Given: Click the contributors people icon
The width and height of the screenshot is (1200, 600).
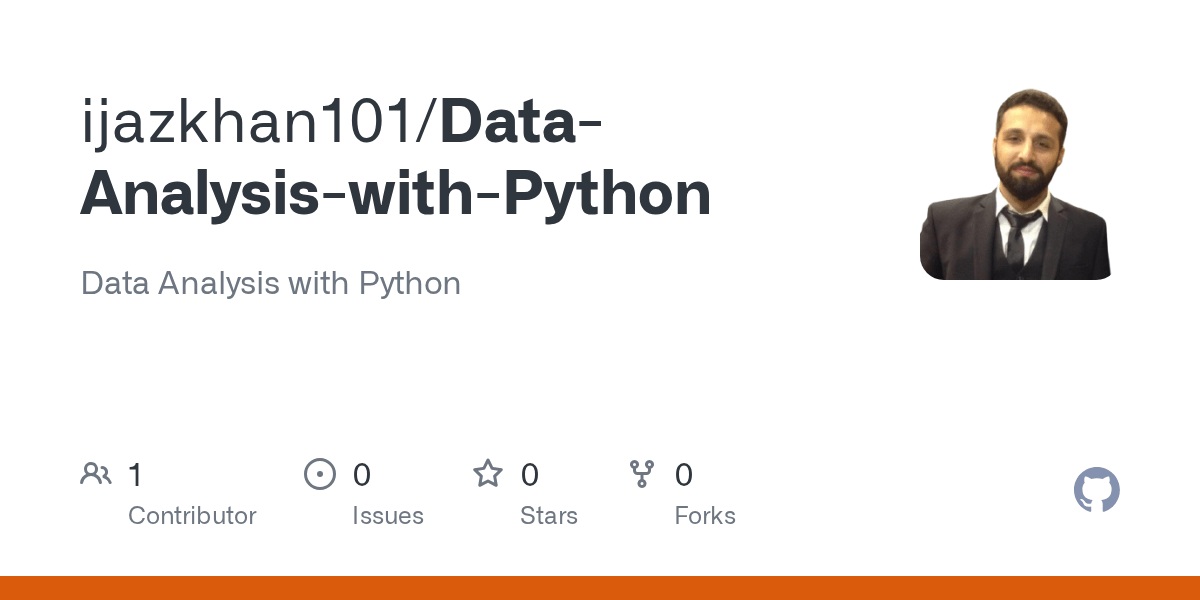Looking at the screenshot, I should [96, 474].
